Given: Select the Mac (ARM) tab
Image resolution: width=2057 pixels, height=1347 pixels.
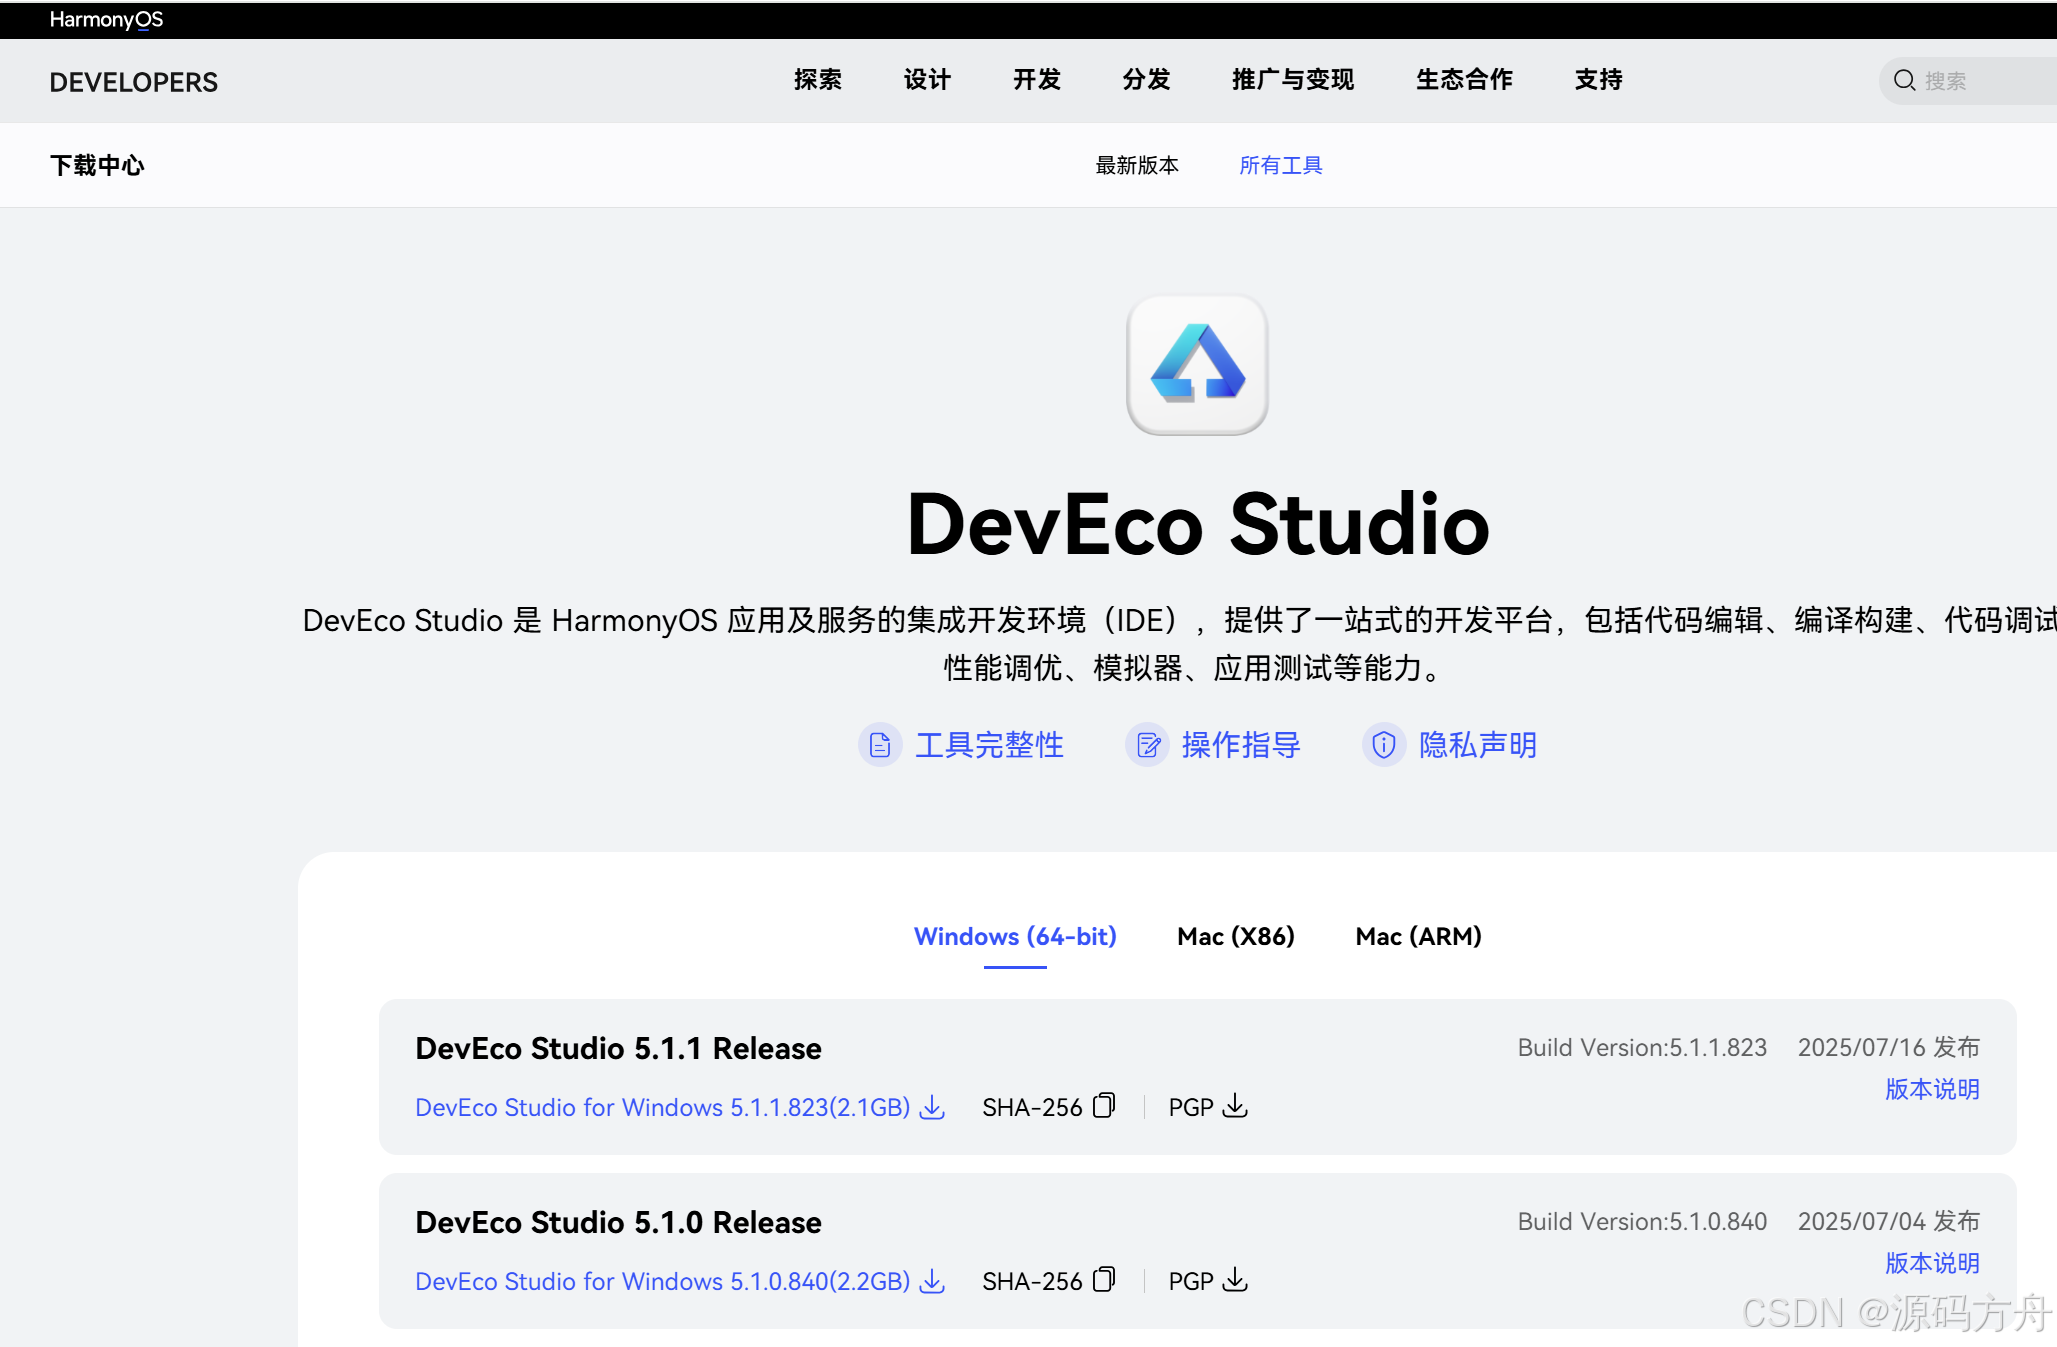Looking at the screenshot, I should coord(1418,936).
